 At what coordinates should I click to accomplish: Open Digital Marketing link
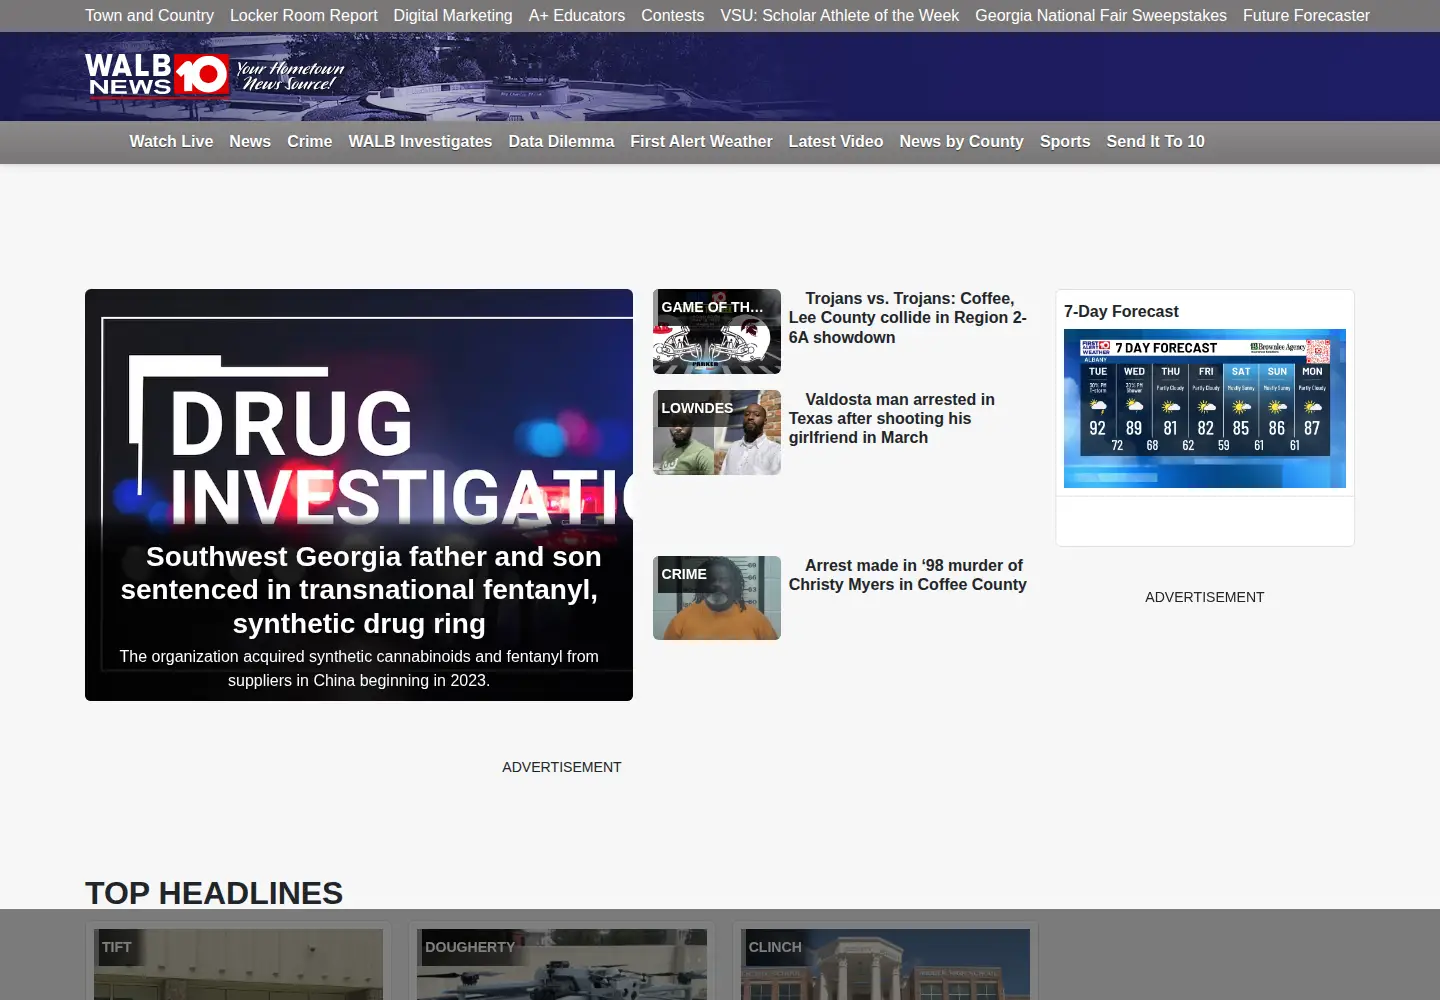click(453, 16)
